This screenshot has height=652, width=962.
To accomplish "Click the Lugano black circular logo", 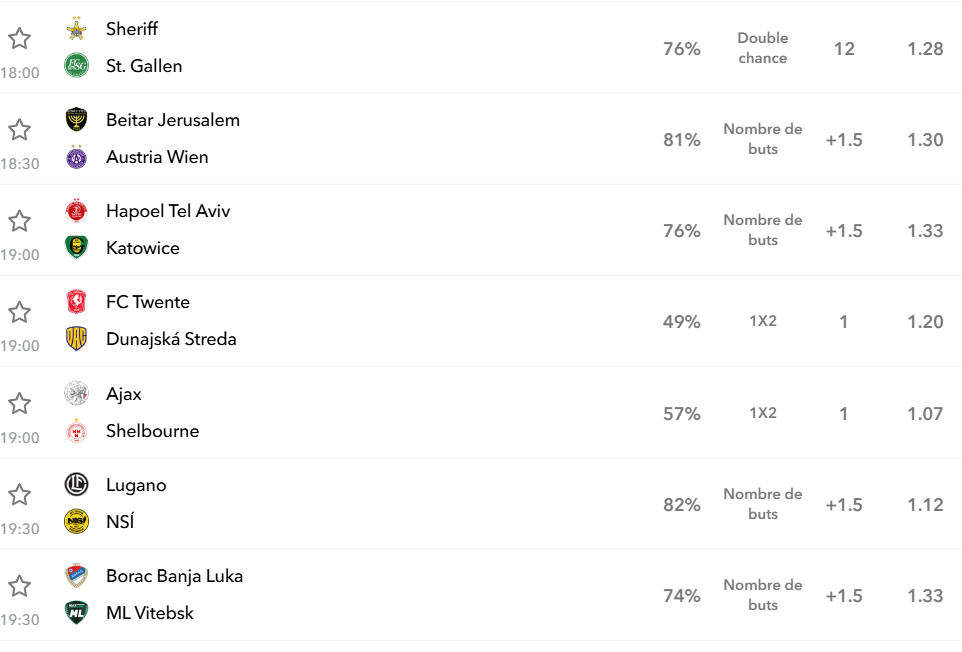I will pos(77,485).
